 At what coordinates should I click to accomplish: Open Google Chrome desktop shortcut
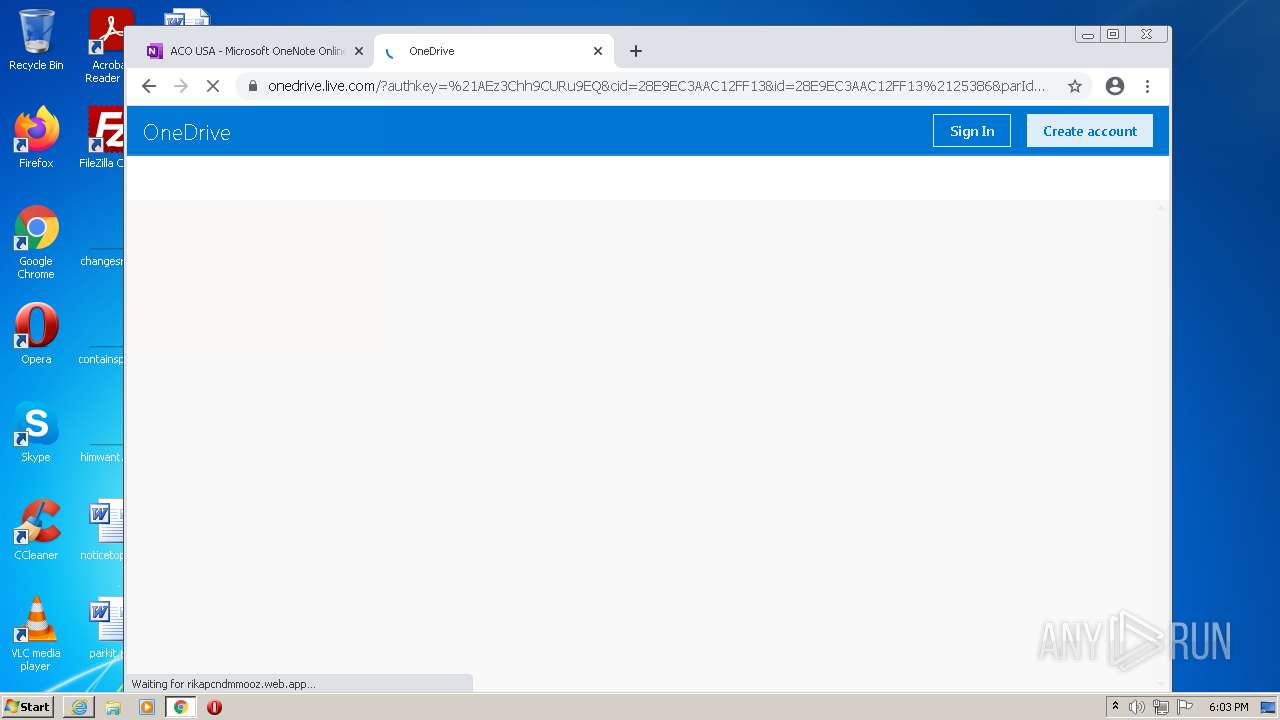36,242
